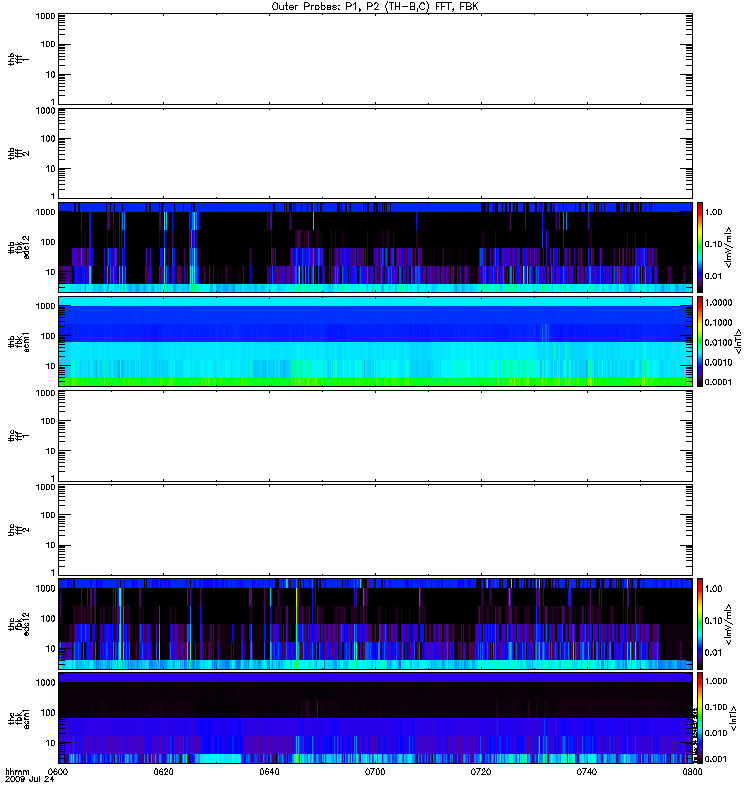Click the '0.1000' label on thb scm1 colorbar
Viewport: 750px width, 800px height.
click(x=718, y=322)
